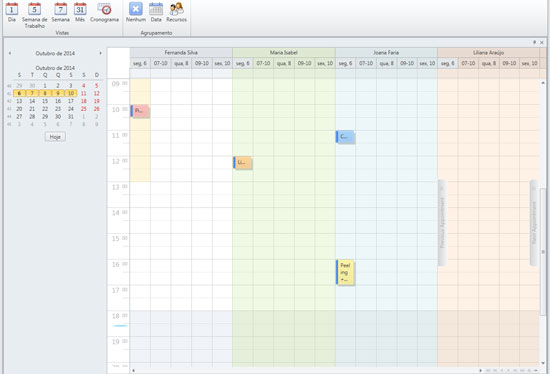Open the Outubro de 2014 month selector header
Image resolution: width=550 pixels, height=374 pixels.
click(55, 53)
